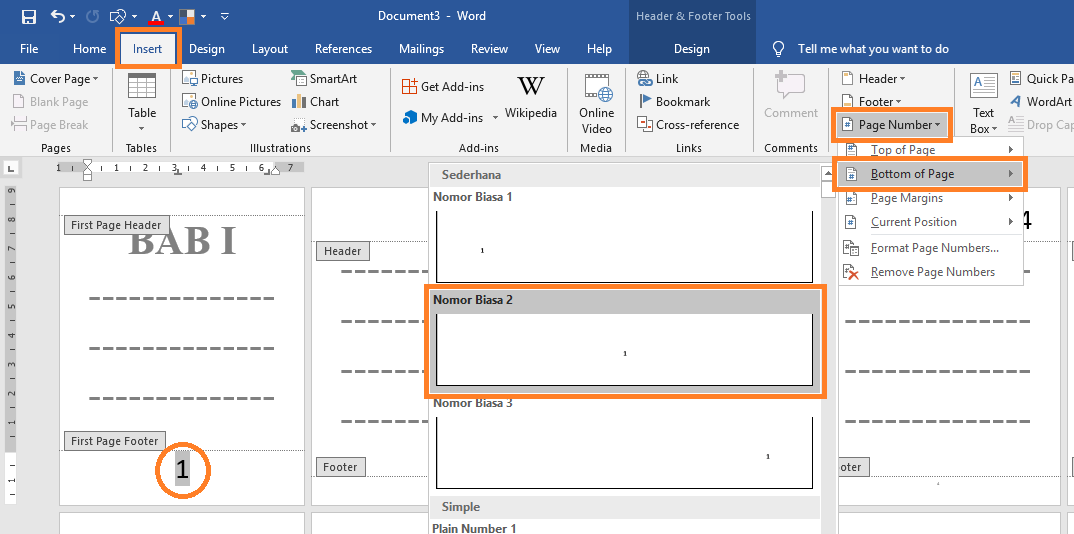Viewport: 1074px width, 534px height.
Task: Apply font color with the red A icon
Action: (x=156, y=16)
